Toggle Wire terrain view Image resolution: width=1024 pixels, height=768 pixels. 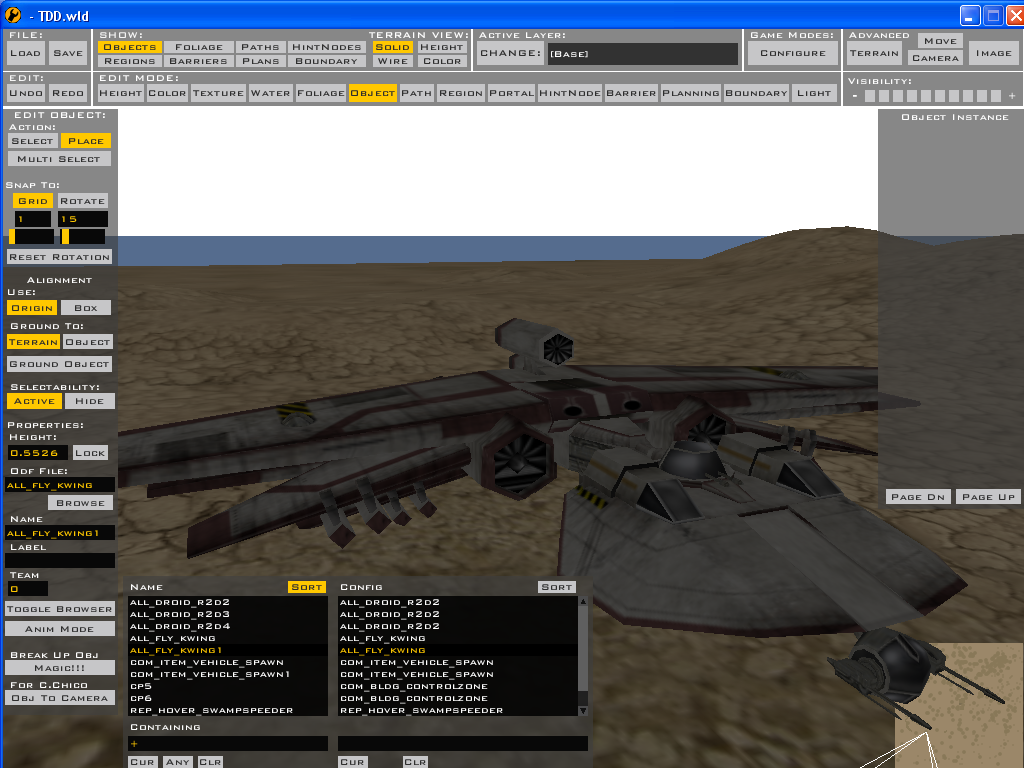click(x=392, y=60)
